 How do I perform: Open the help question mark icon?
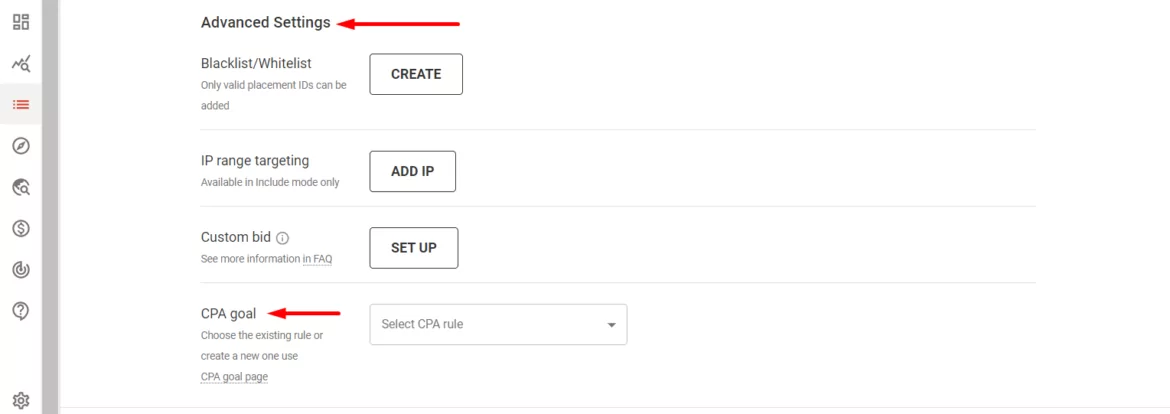(21, 311)
